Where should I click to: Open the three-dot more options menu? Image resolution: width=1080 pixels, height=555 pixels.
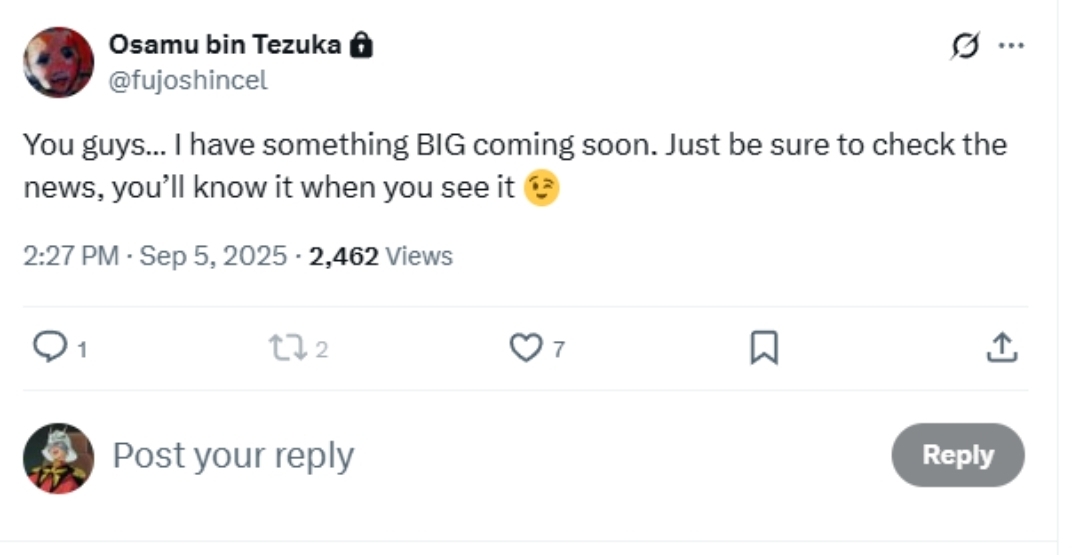1011,46
